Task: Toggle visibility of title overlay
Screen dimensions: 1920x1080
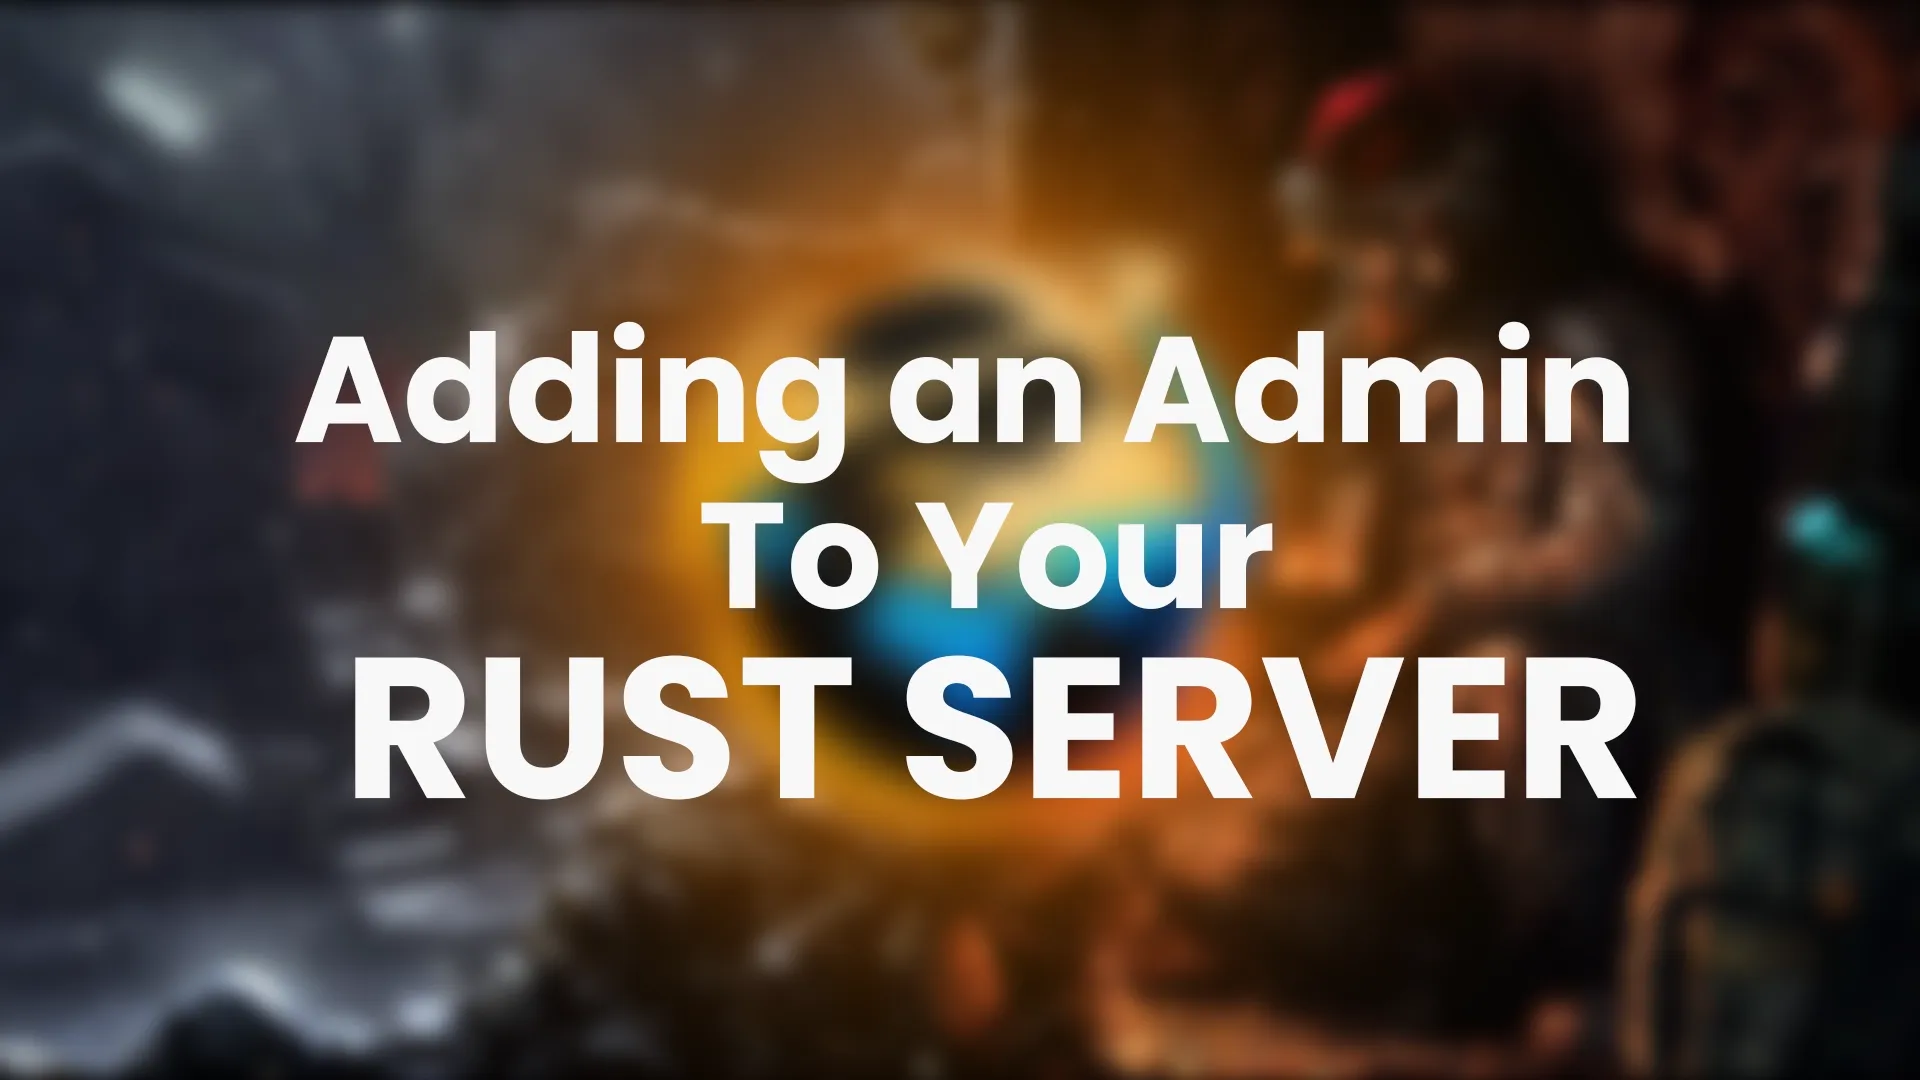Action: 960,541
